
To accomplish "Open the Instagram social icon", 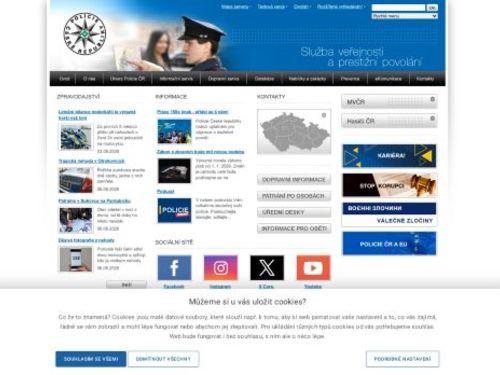I will 221,268.
